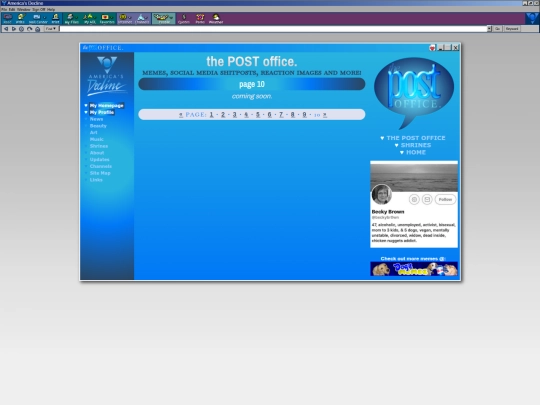Click the Home navigation icon
Viewport: 540px width, 405px height.
[x=38, y=29]
